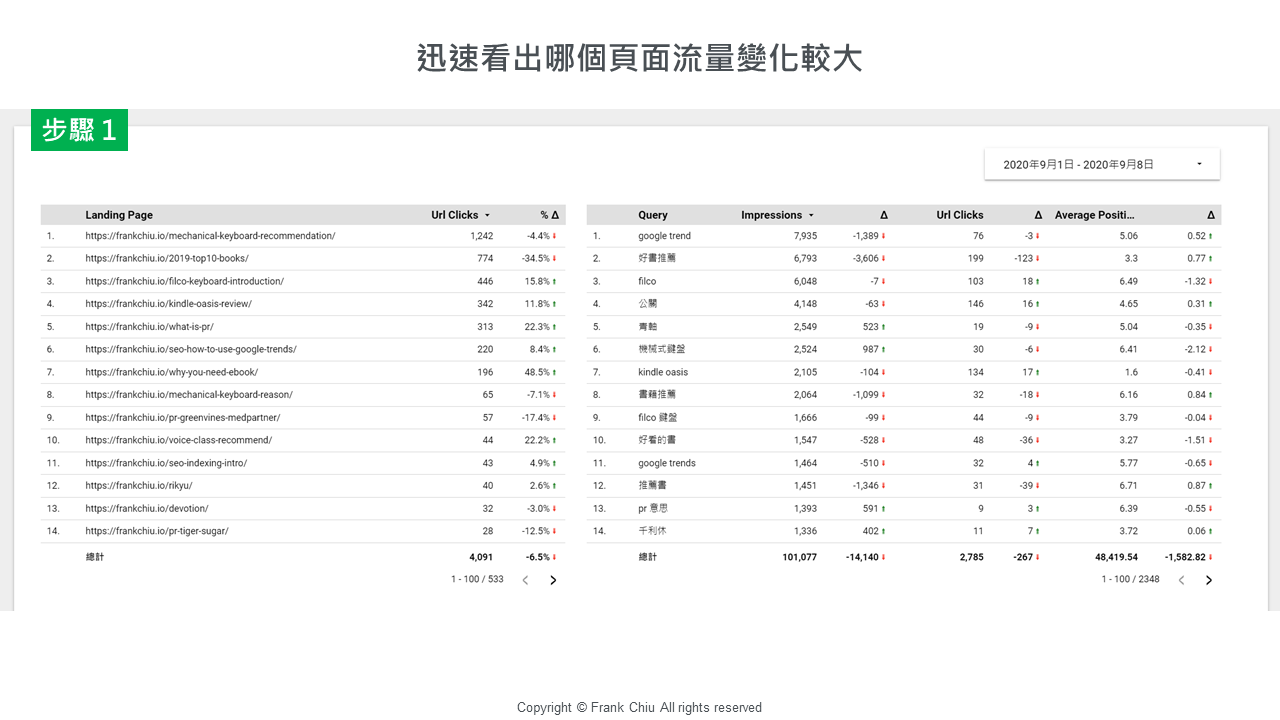The width and height of the screenshot is (1280, 720).
Task: Click the pr-tiger-sugar URL row
Action: (156, 531)
